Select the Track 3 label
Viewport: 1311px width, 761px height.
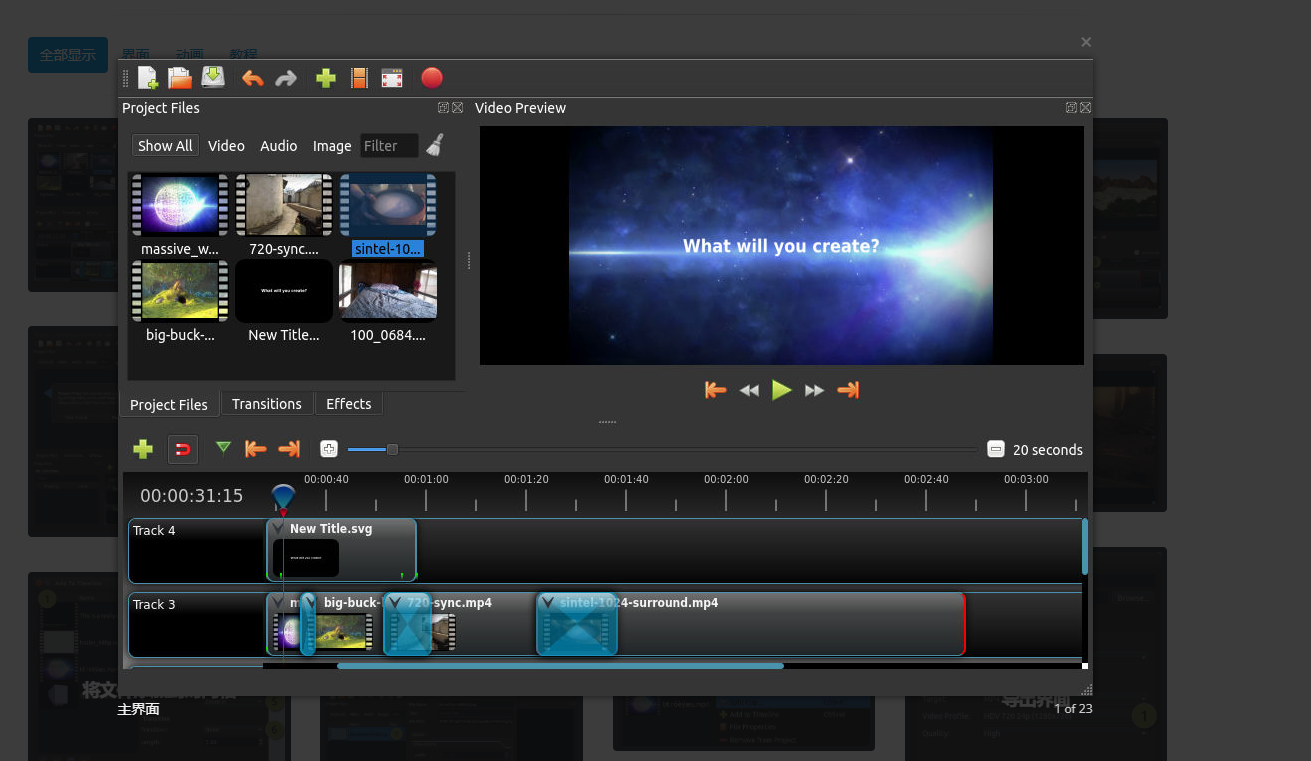tap(154, 604)
